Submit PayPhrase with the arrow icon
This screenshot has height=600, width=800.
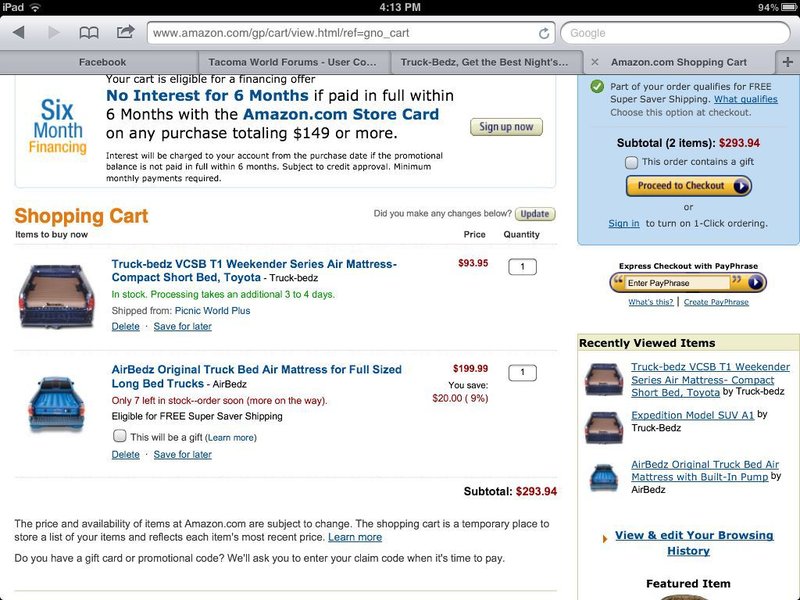756,282
